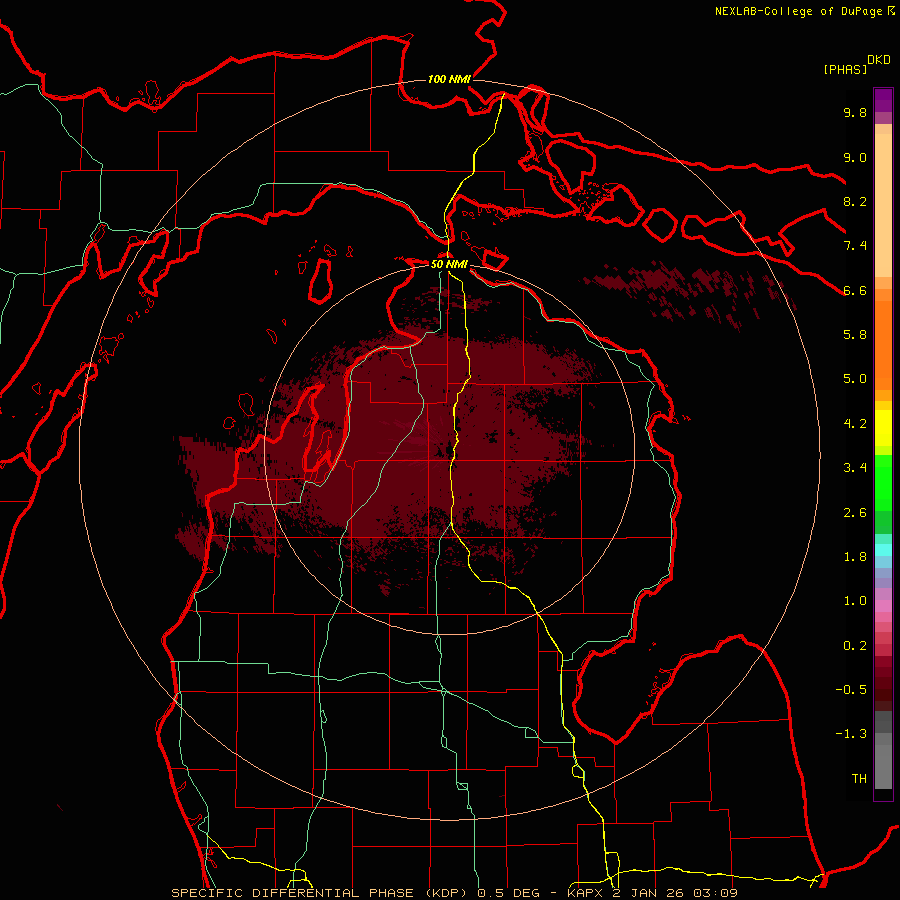900x900 pixels.
Task: Click the 0.2 value on the scale
Action: point(855,646)
